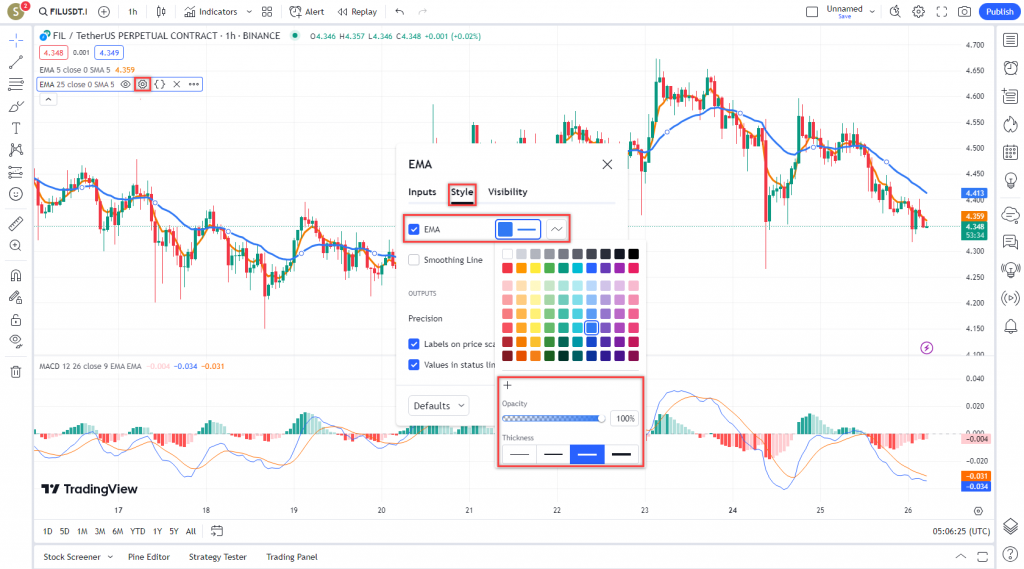The image size is (1024, 569).
Task: Uncheck Labels on price scale
Action: tap(413, 344)
